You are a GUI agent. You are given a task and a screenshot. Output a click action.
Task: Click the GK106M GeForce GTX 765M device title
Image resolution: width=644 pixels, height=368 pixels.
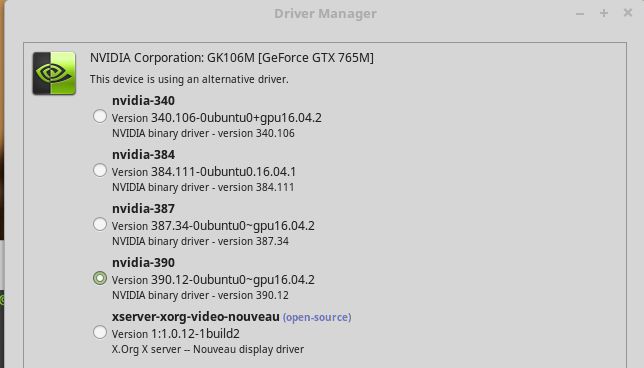point(232,58)
